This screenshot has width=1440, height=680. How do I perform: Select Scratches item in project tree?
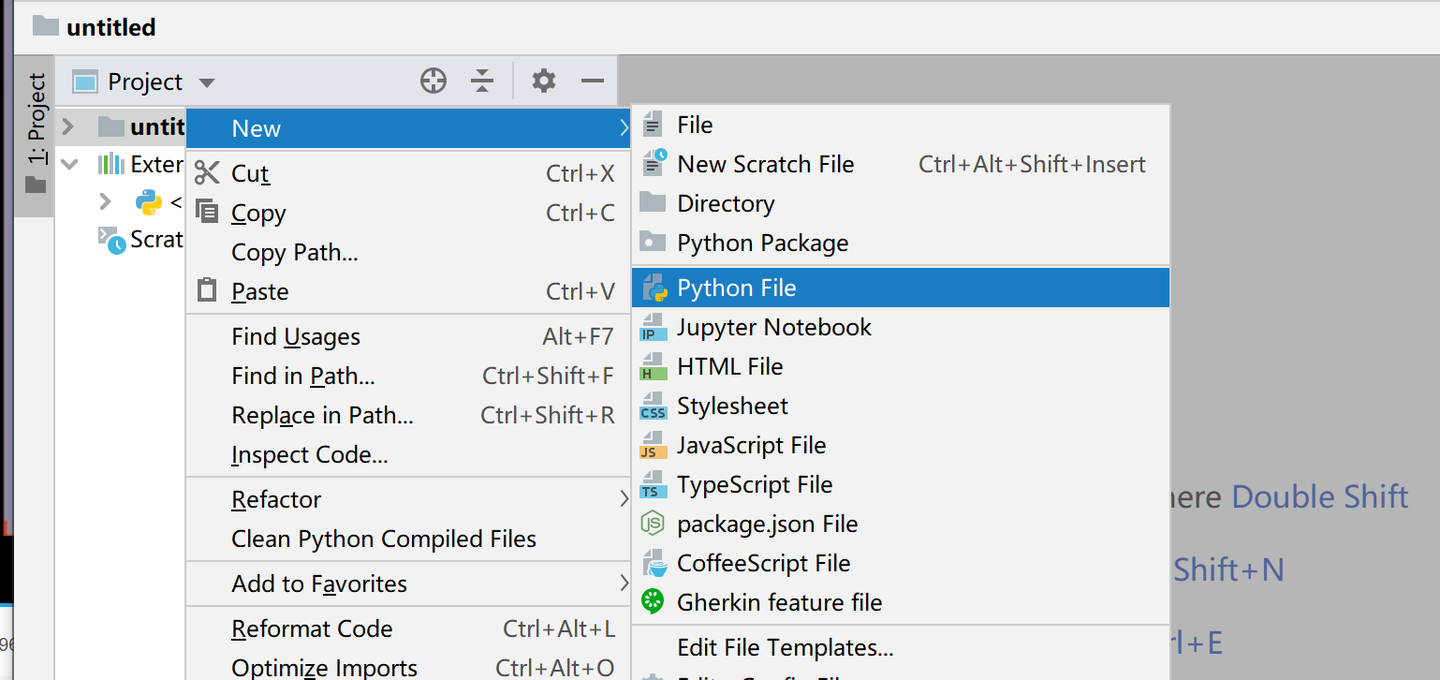(155, 240)
